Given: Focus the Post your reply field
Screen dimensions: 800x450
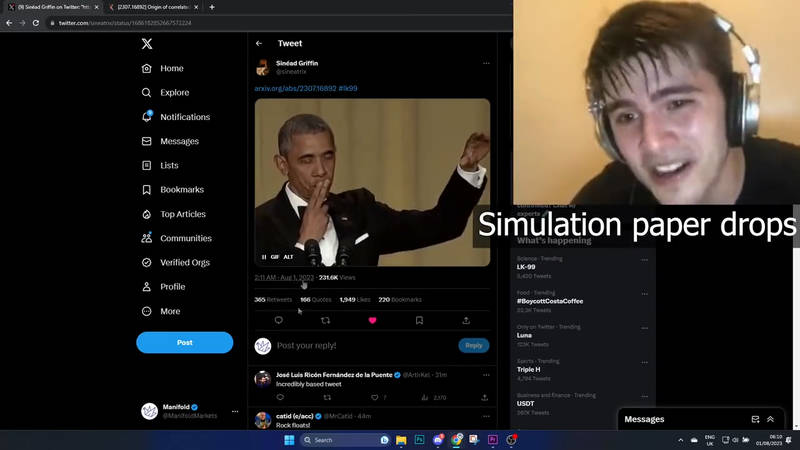Looking at the screenshot, I should coord(364,345).
